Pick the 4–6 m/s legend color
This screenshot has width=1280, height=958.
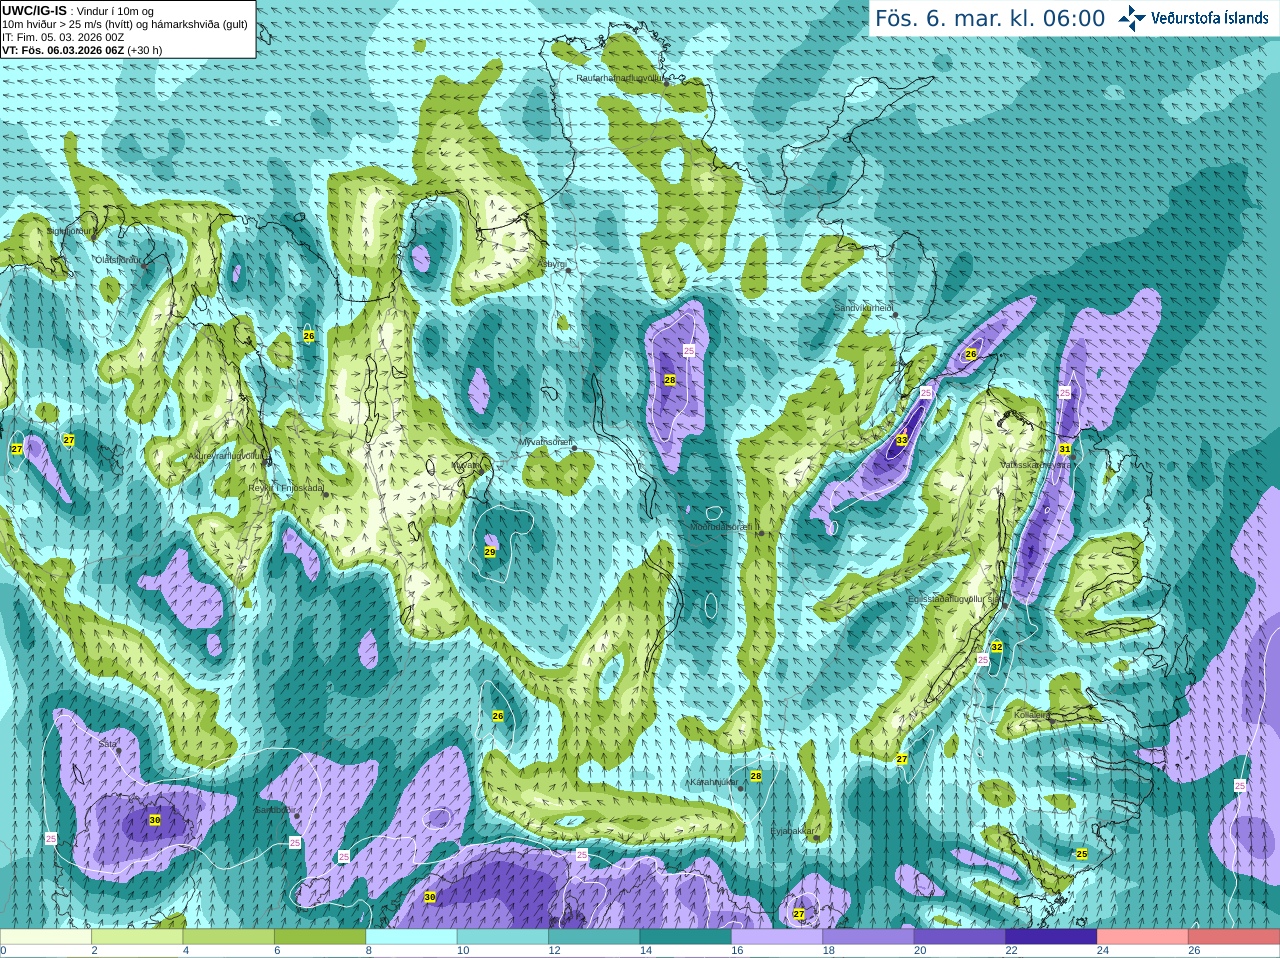pos(229,937)
